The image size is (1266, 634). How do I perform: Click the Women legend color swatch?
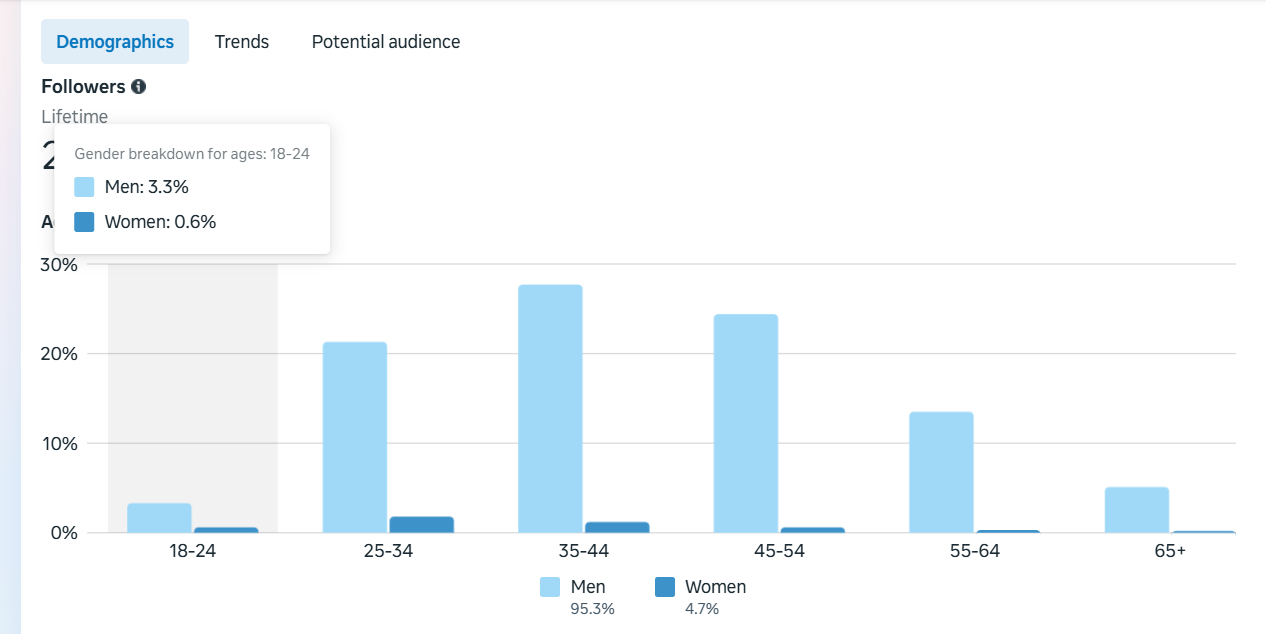[x=665, y=587]
